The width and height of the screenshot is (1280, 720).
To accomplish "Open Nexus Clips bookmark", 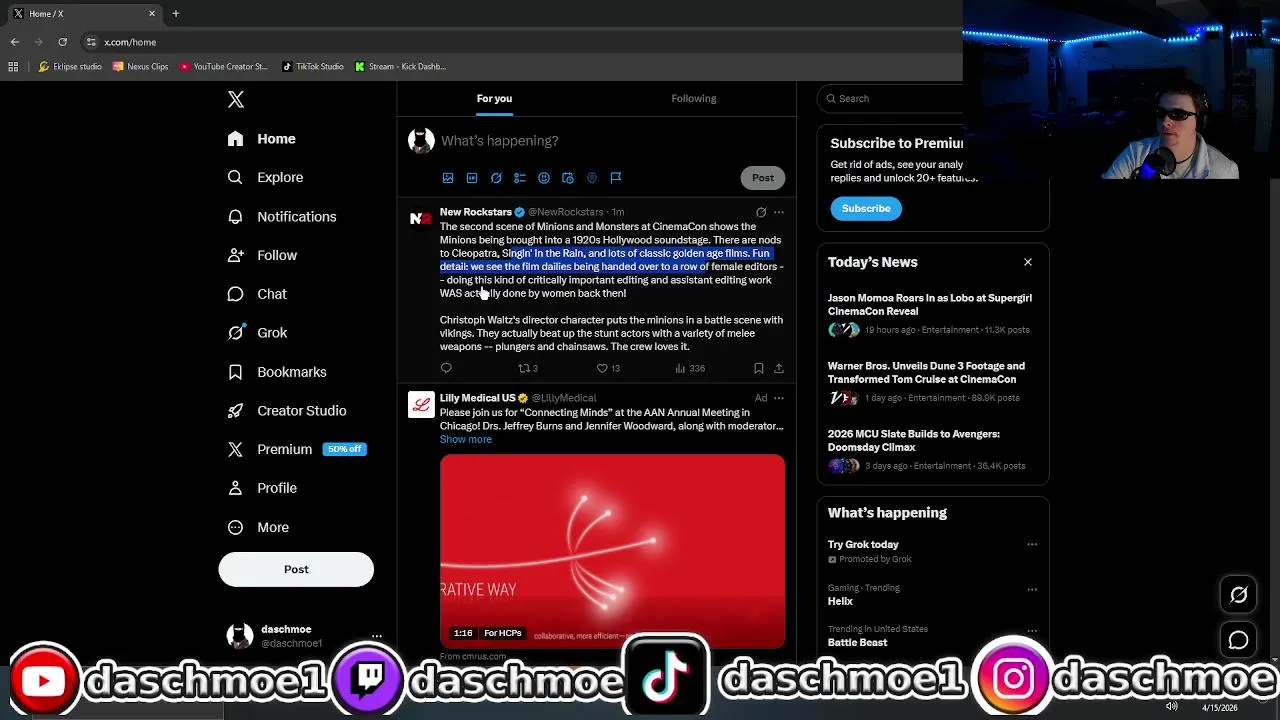I will (141, 67).
